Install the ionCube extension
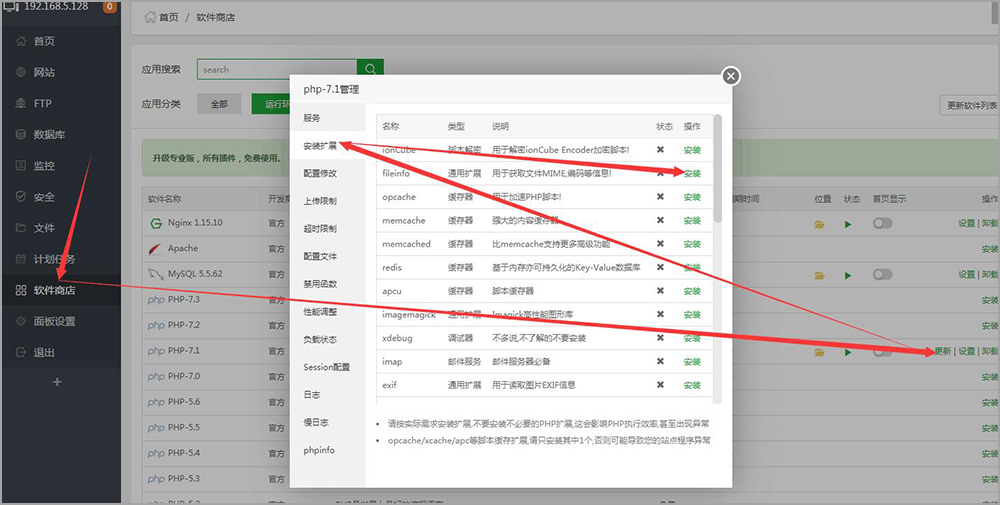 692,150
